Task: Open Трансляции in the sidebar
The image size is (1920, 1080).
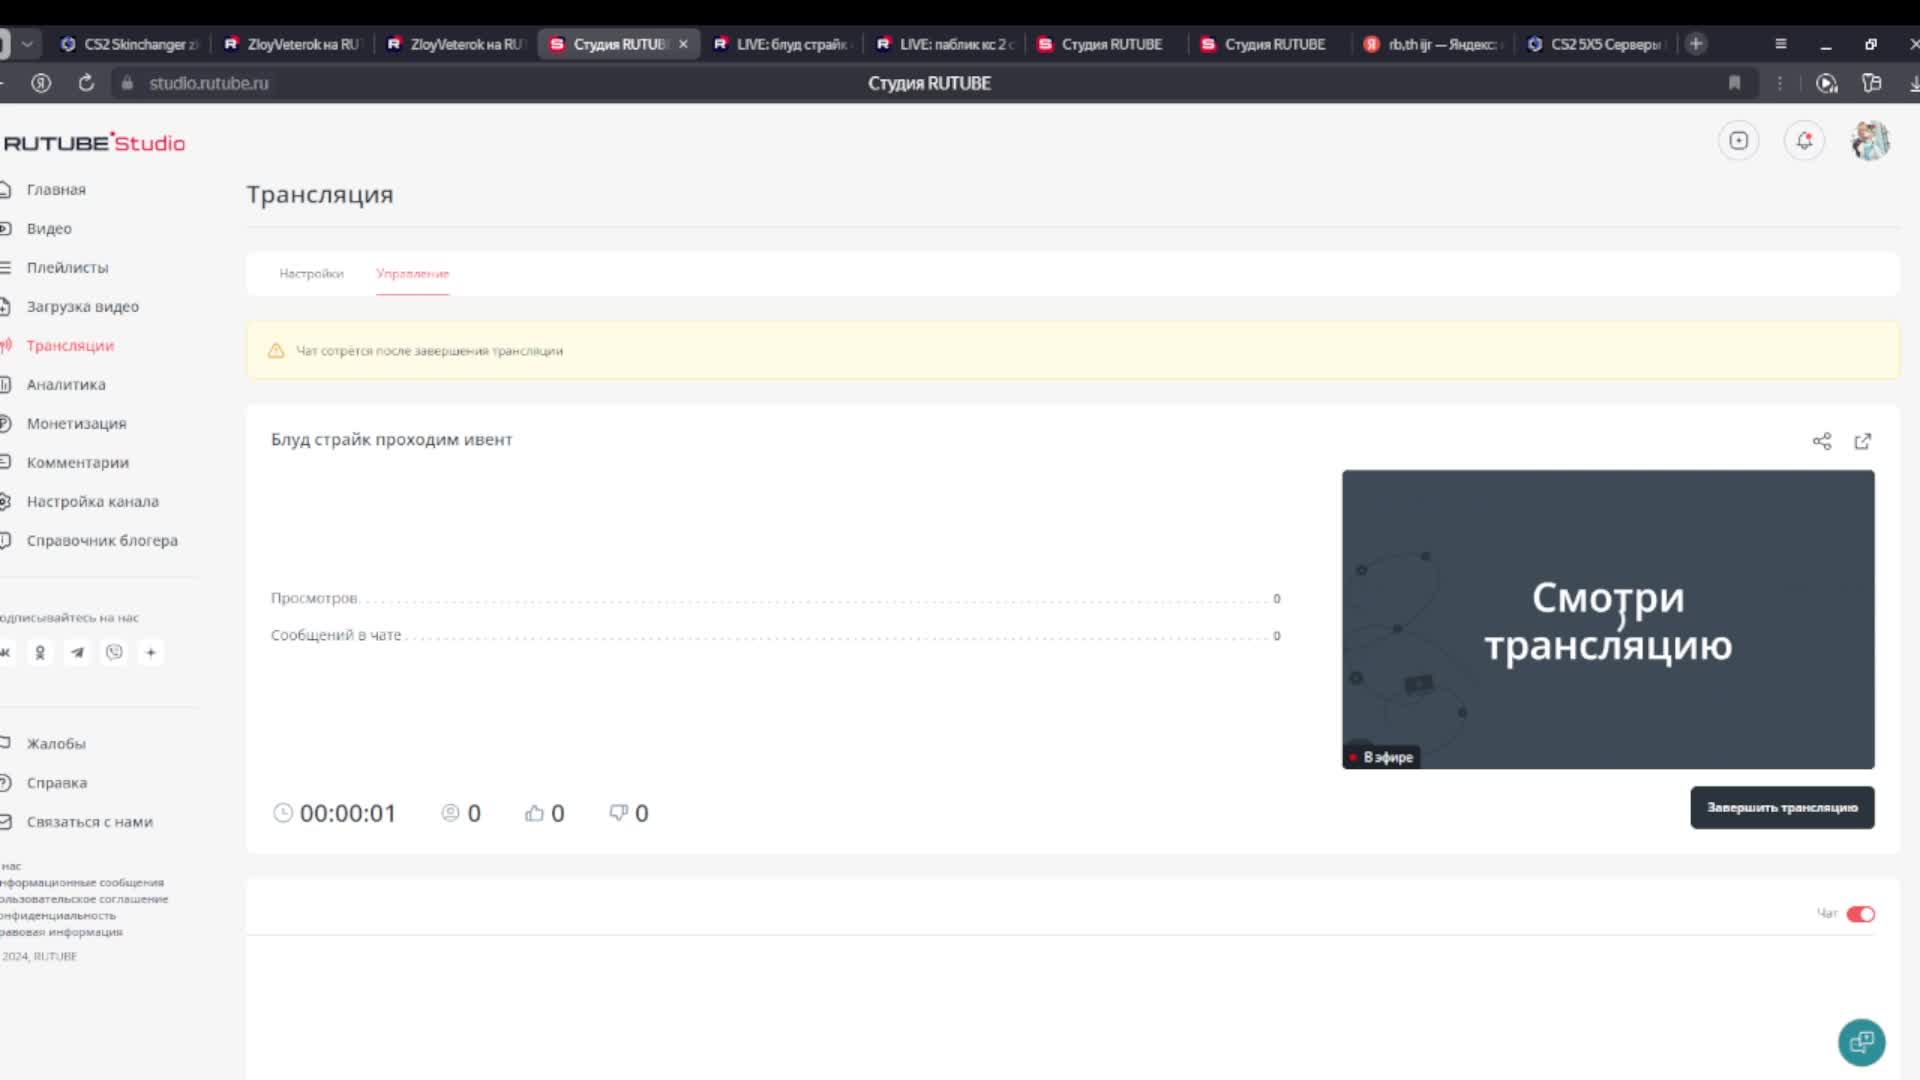Action: click(70, 346)
